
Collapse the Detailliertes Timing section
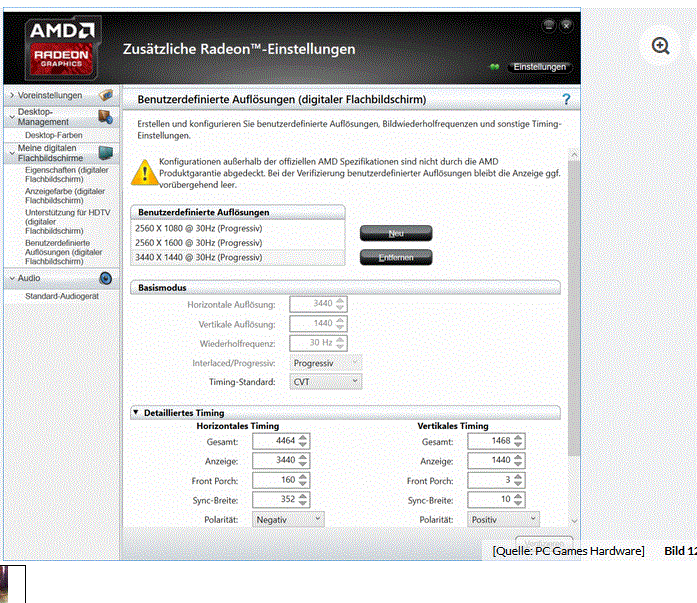136,412
